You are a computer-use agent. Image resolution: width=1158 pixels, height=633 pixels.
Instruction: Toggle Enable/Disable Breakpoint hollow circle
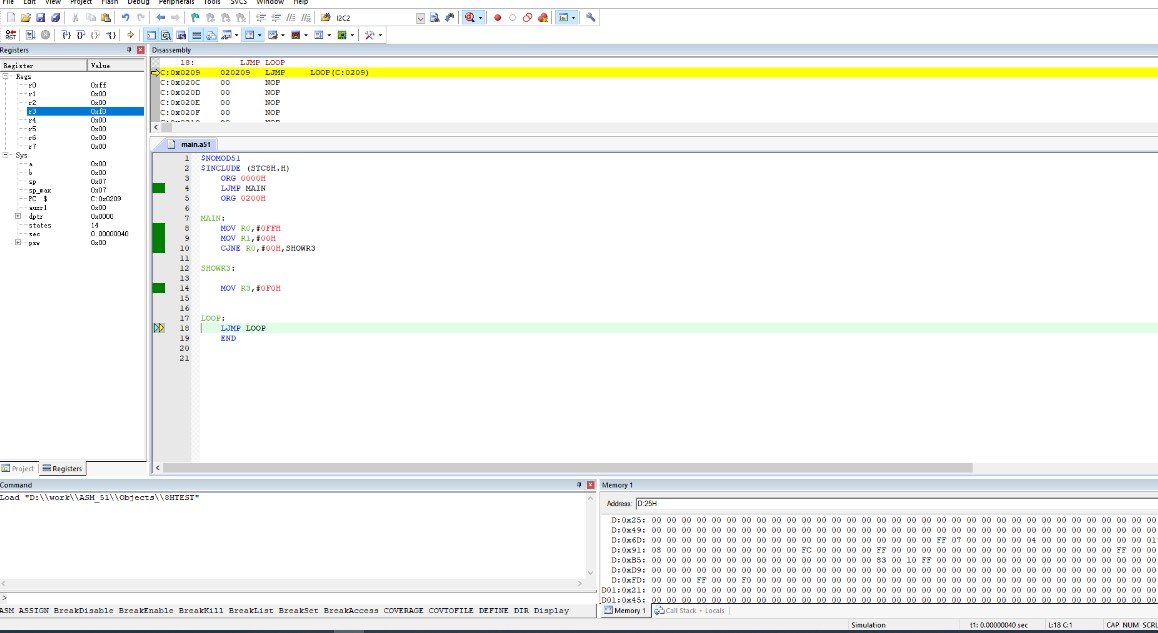pos(512,18)
